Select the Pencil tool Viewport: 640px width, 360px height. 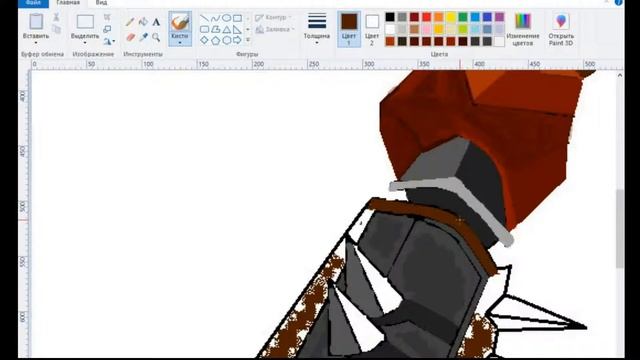tap(130, 22)
